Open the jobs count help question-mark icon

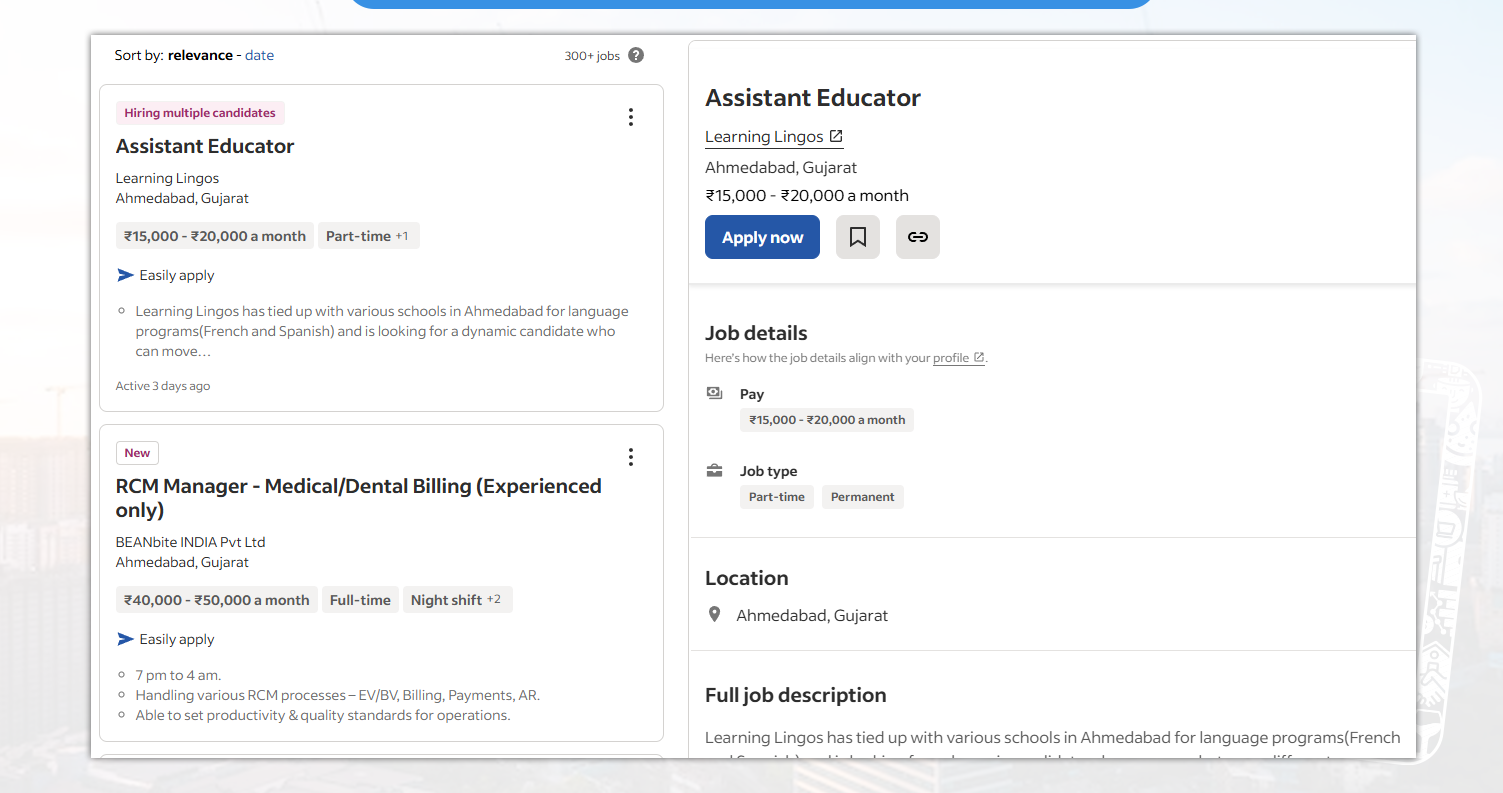click(636, 56)
